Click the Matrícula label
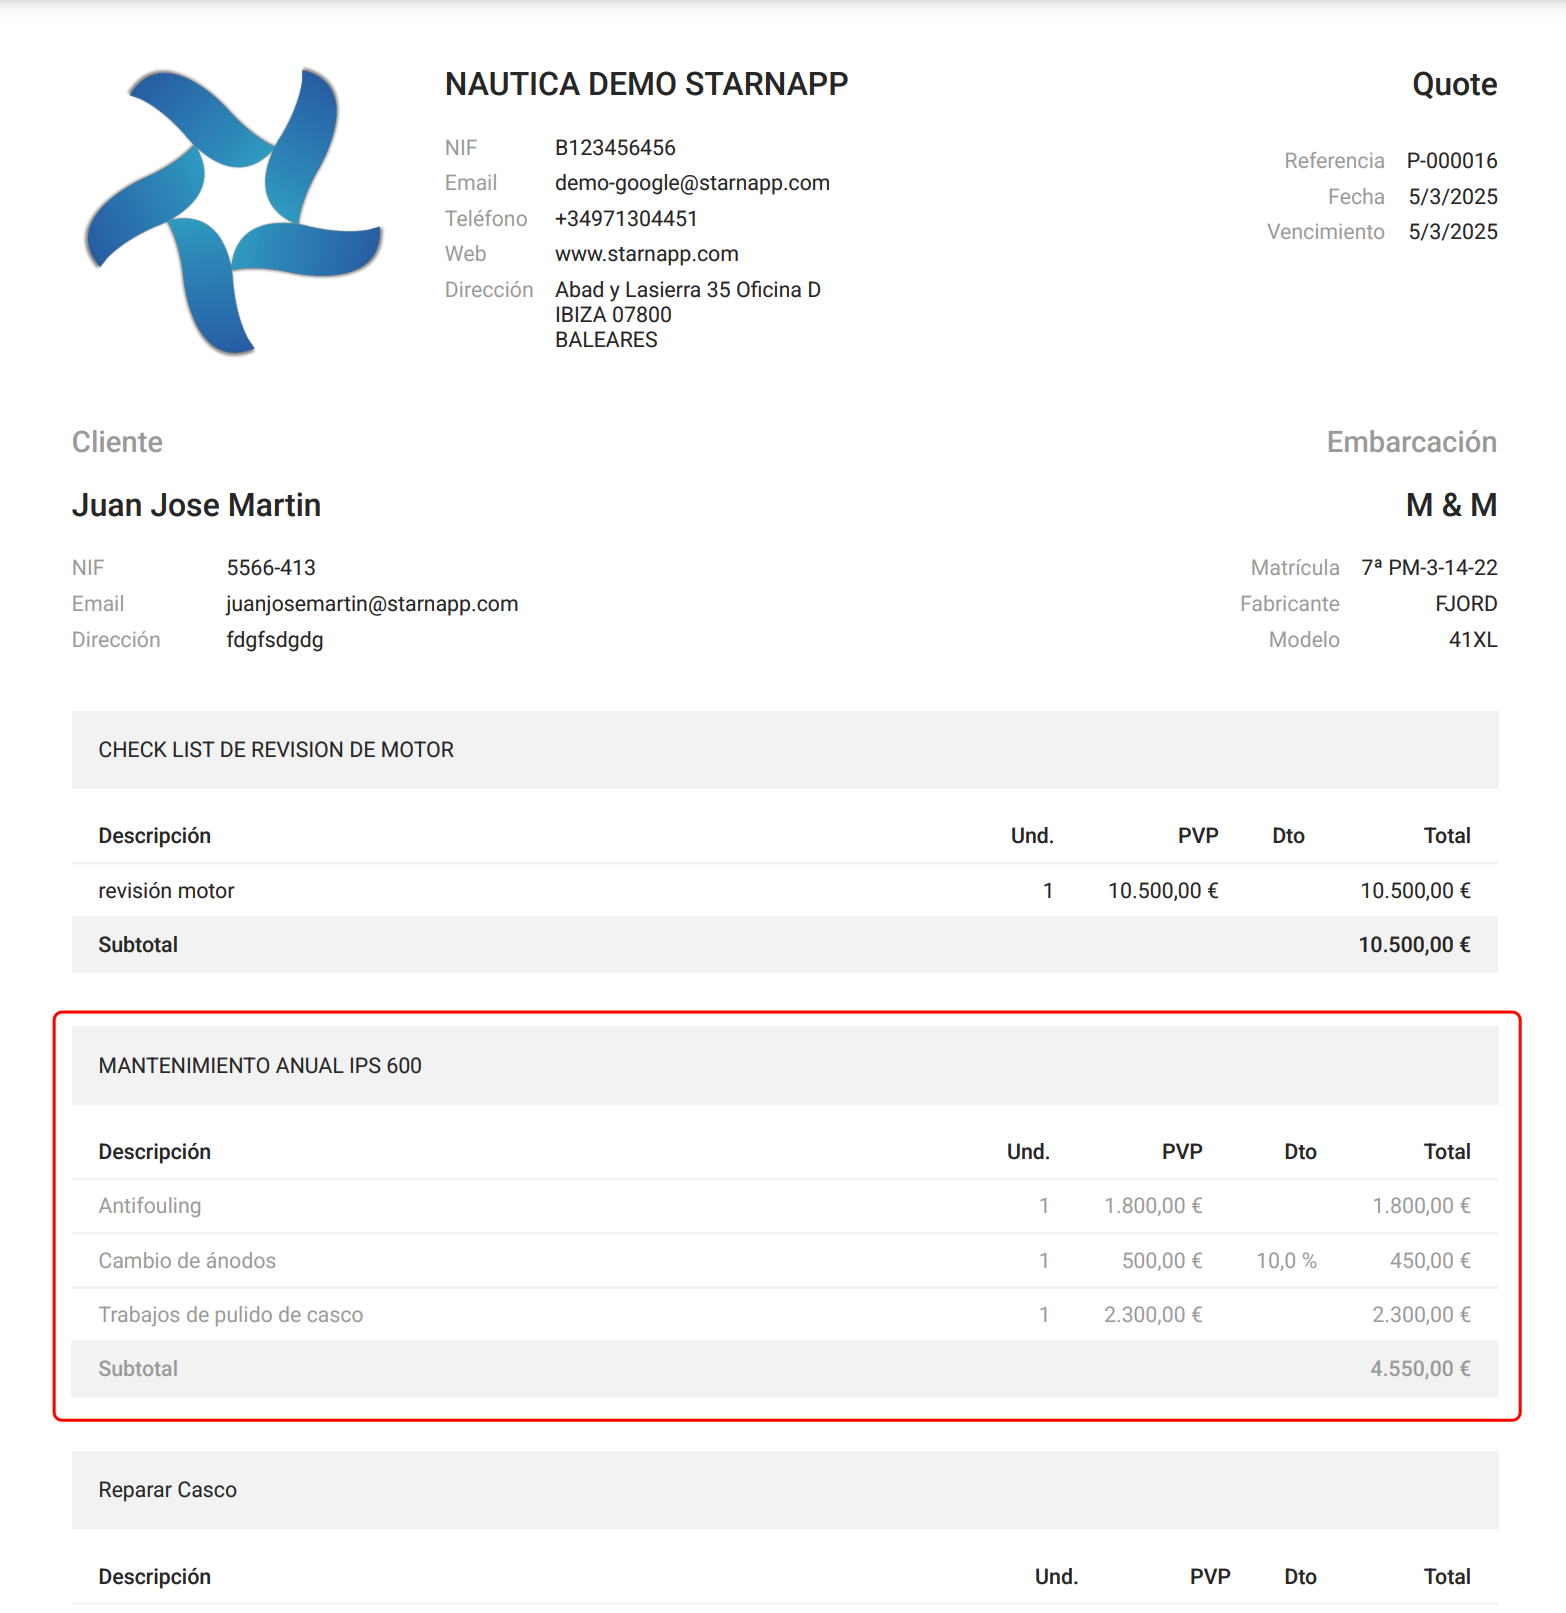This screenshot has width=1566, height=1613. [1295, 568]
